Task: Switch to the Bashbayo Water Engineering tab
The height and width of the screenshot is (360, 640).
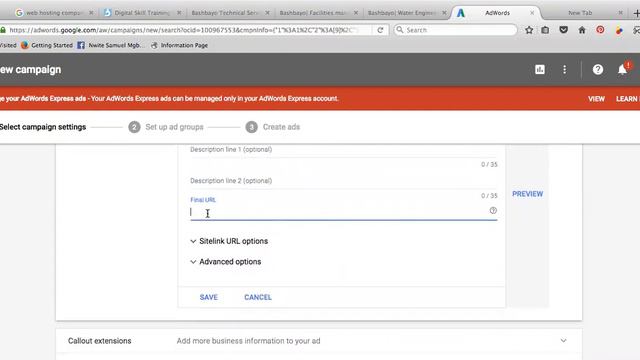Action: point(402,13)
